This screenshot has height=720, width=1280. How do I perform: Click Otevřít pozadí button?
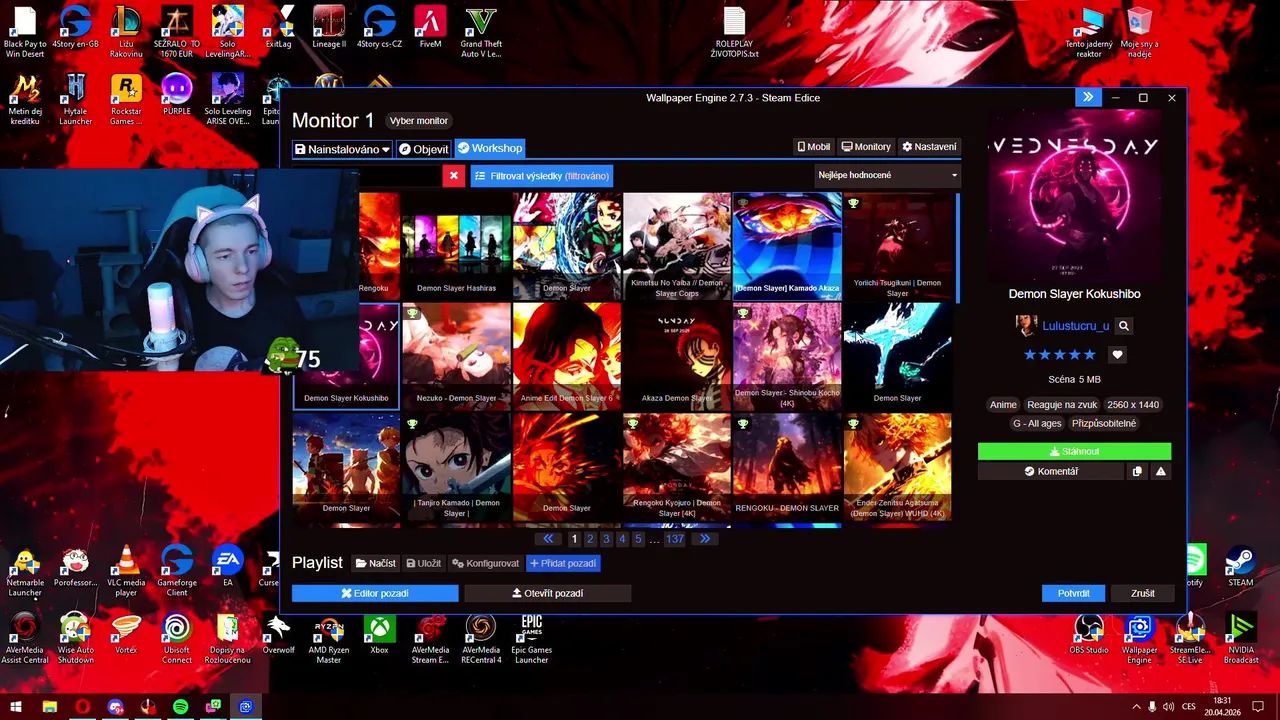(547, 593)
